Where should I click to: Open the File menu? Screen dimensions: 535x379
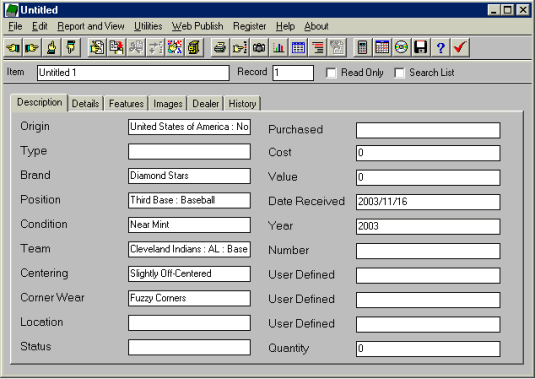[x=15, y=26]
